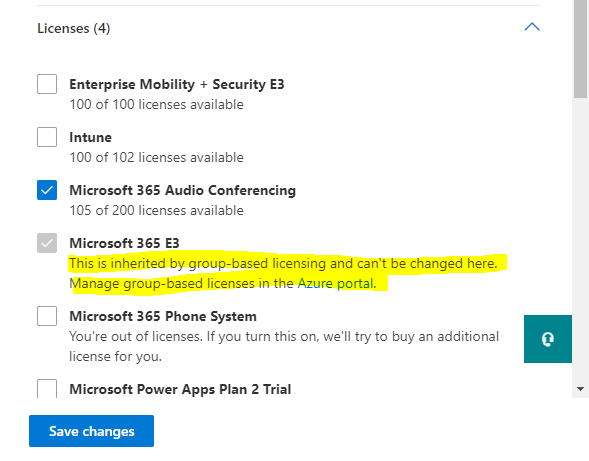
Task: Collapse the Licenses section chevron
Action: 532,27
